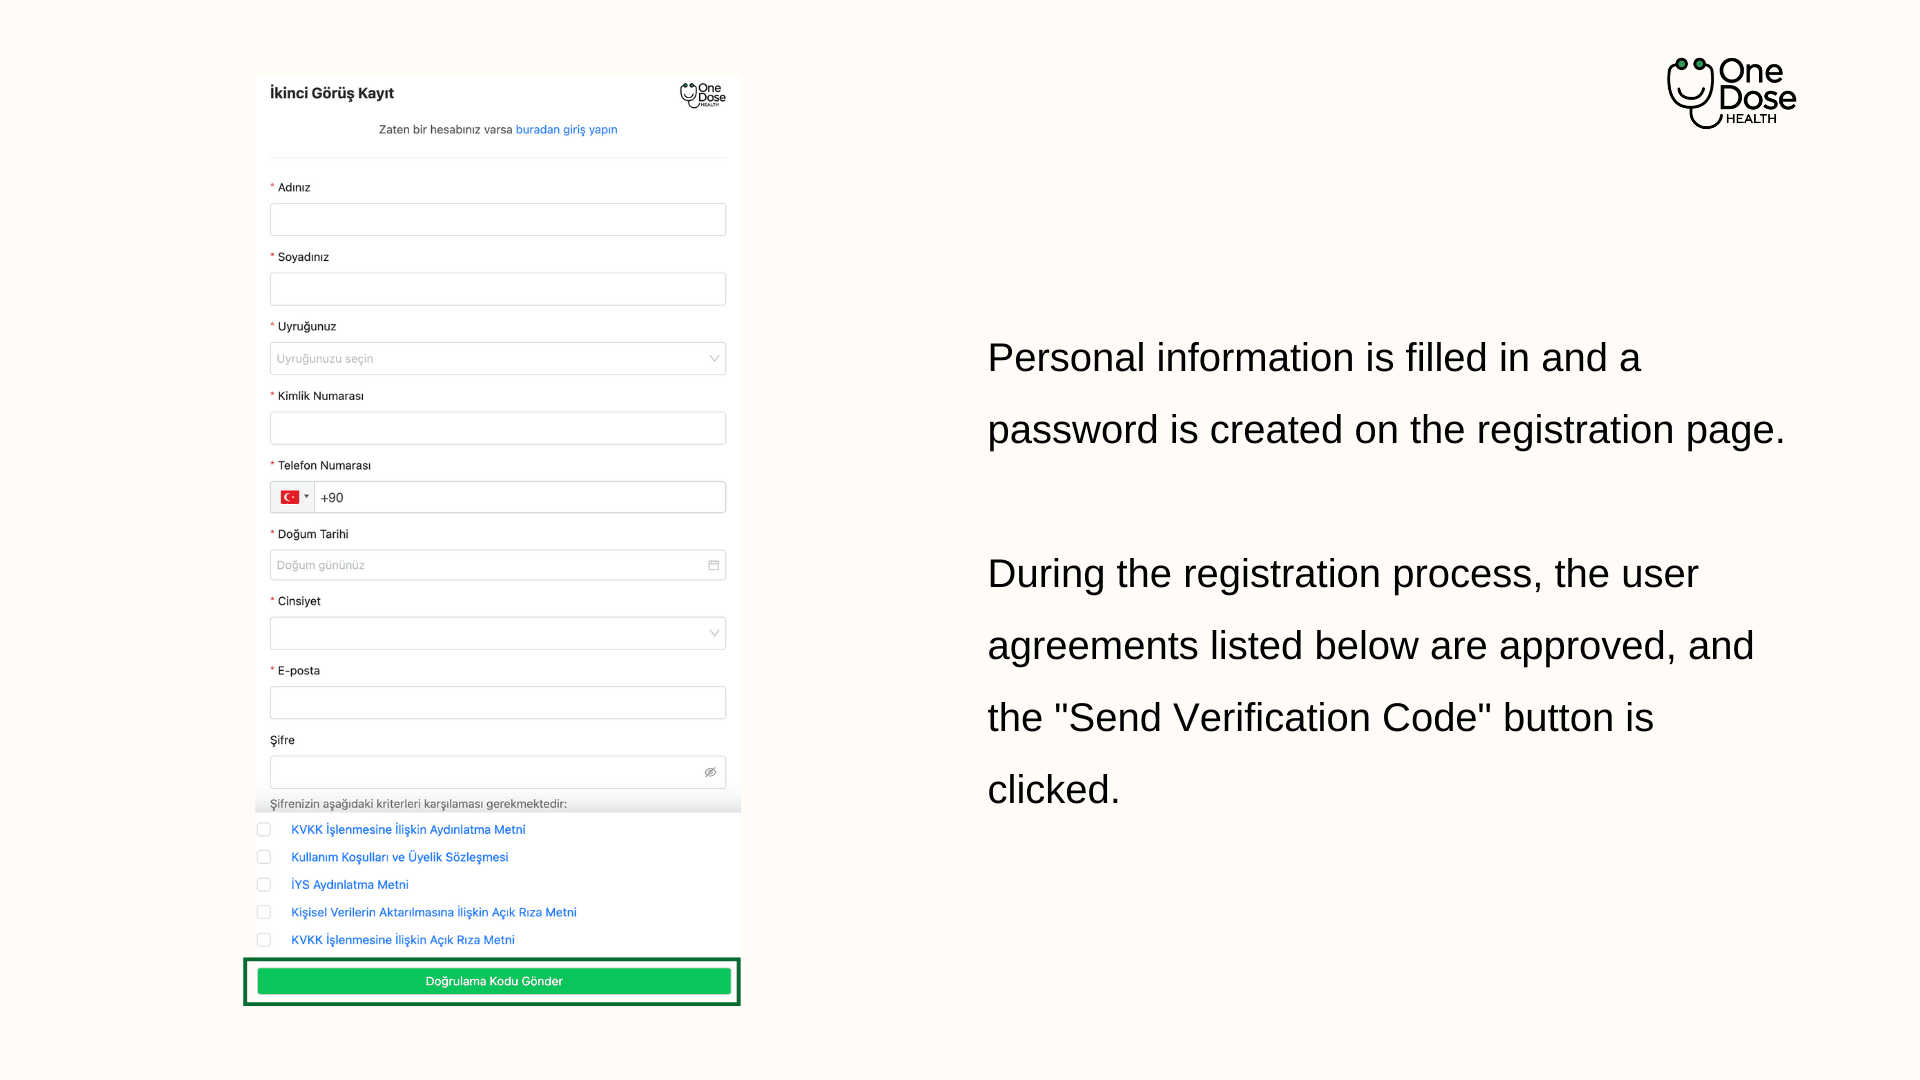Open the phone country code dropdown arrow
The height and width of the screenshot is (1080, 1920).
(306, 497)
